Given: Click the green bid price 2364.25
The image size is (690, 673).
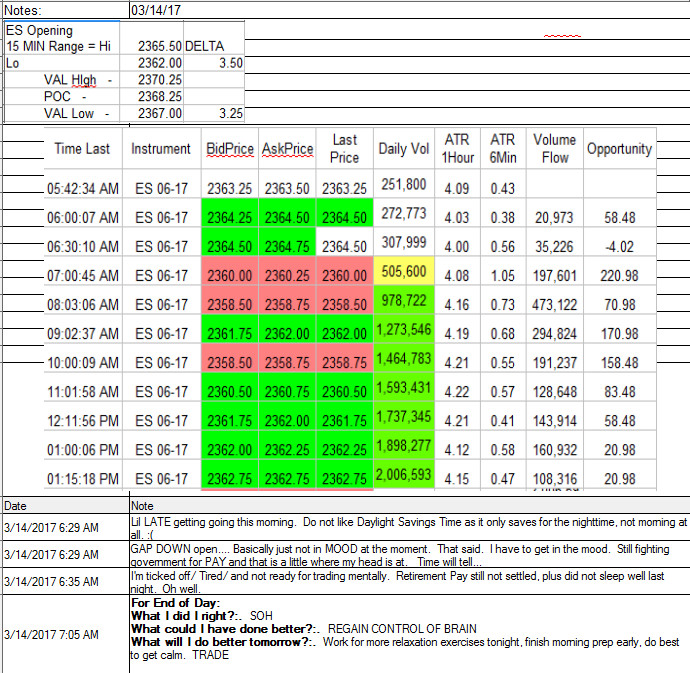Looking at the screenshot, I should [230, 213].
